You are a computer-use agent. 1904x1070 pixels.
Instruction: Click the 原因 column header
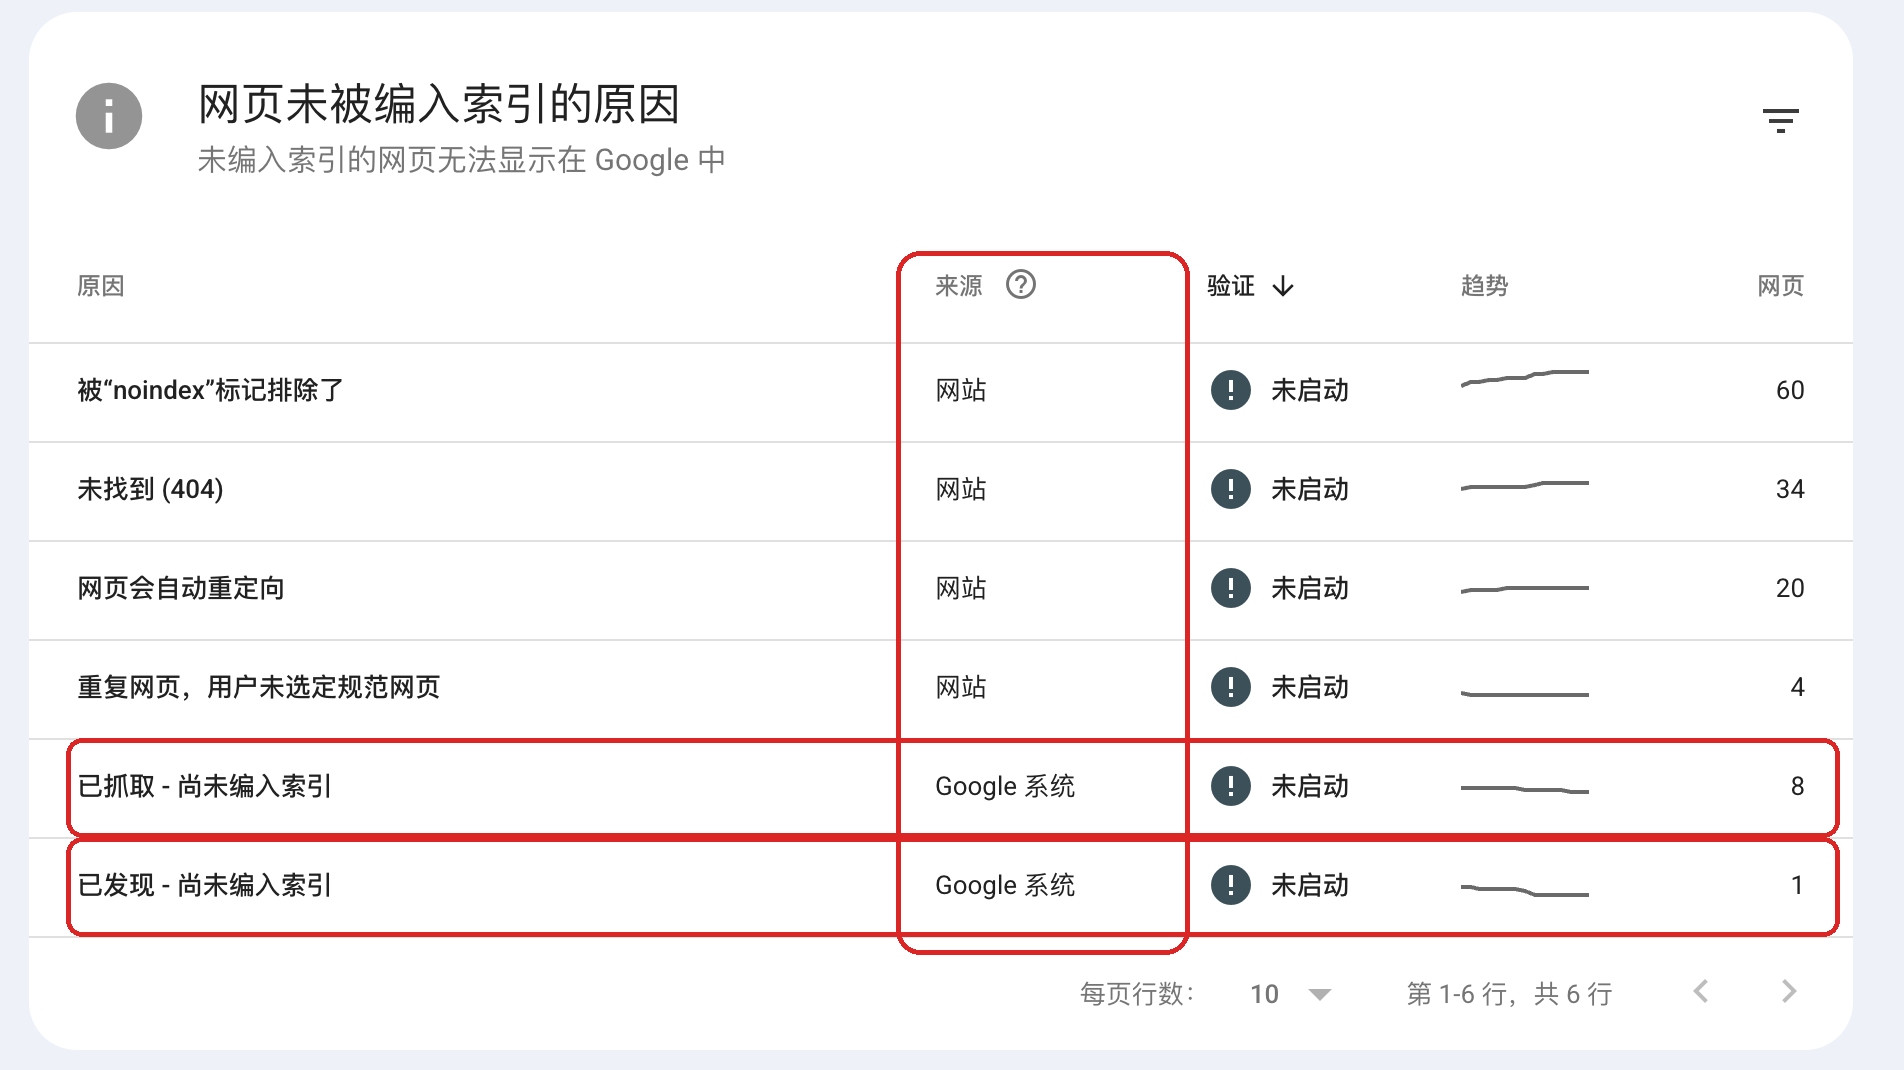click(100, 286)
